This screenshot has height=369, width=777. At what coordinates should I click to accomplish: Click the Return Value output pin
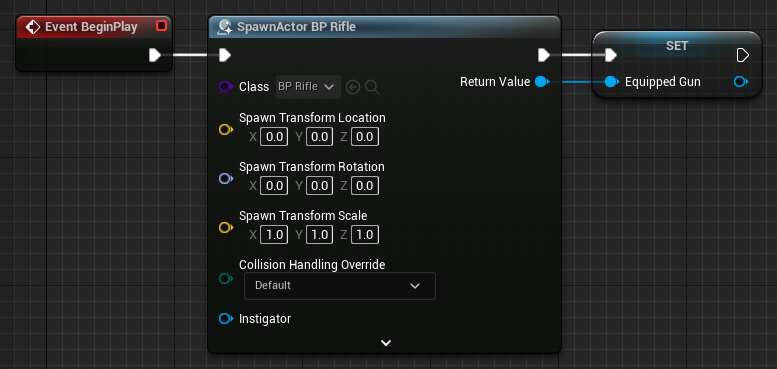(542, 82)
